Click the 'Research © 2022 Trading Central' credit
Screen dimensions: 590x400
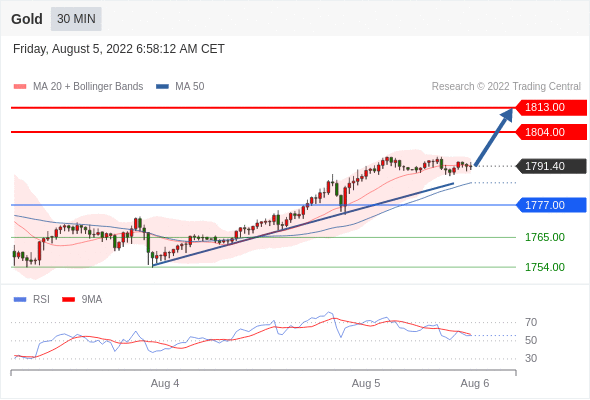coord(506,87)
